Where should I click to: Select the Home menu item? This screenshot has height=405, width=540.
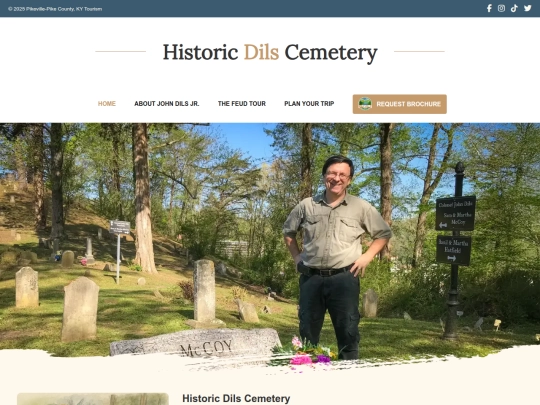tap(107, 104)
